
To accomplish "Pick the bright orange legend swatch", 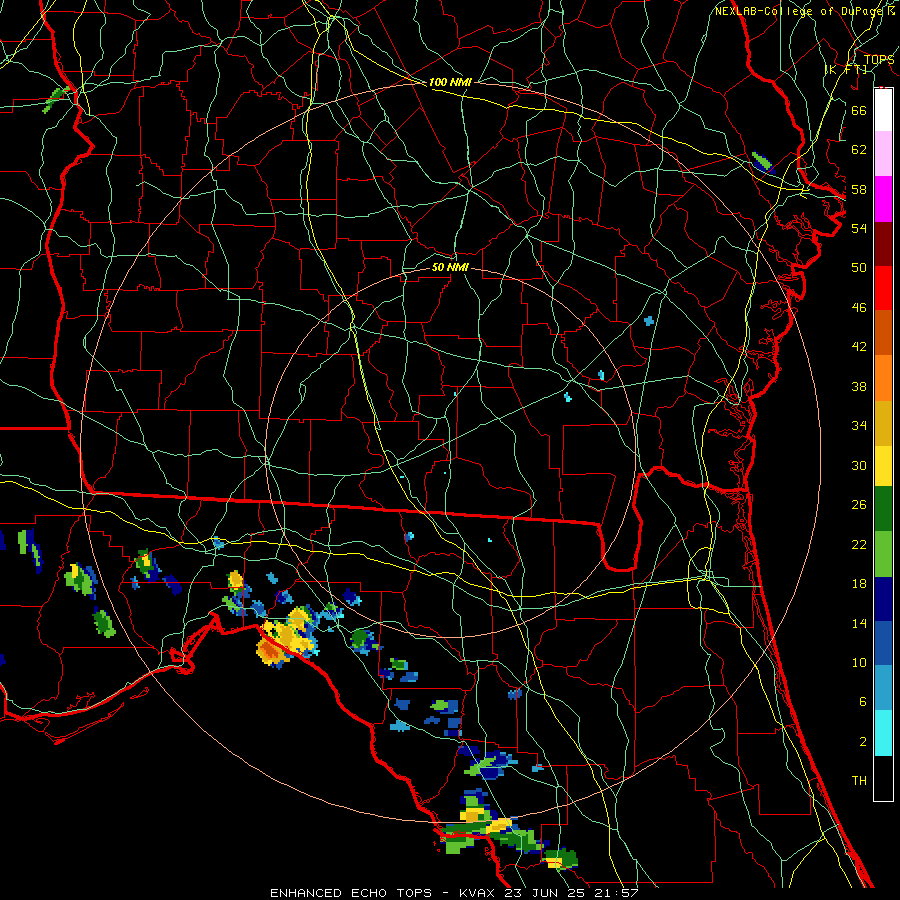I will [x=883, y=378].
